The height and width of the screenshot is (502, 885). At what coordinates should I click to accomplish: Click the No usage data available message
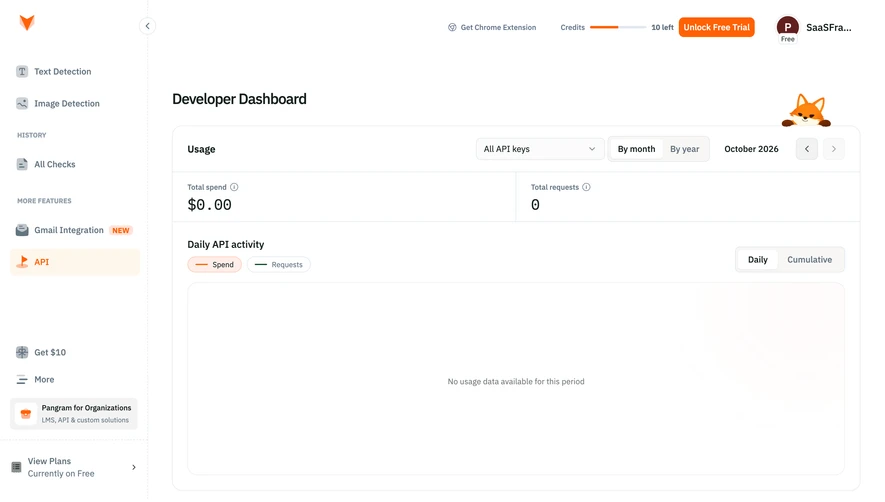point(516,382)
